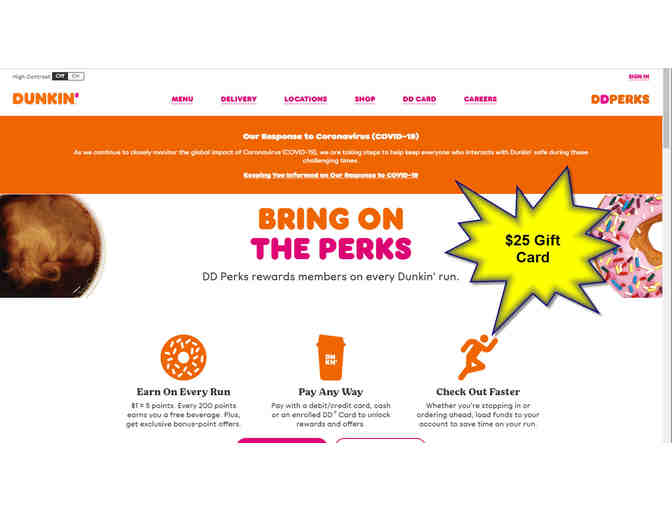Open the DD Card page
This screenshot has height=510, width=672.
click(419, 99)
